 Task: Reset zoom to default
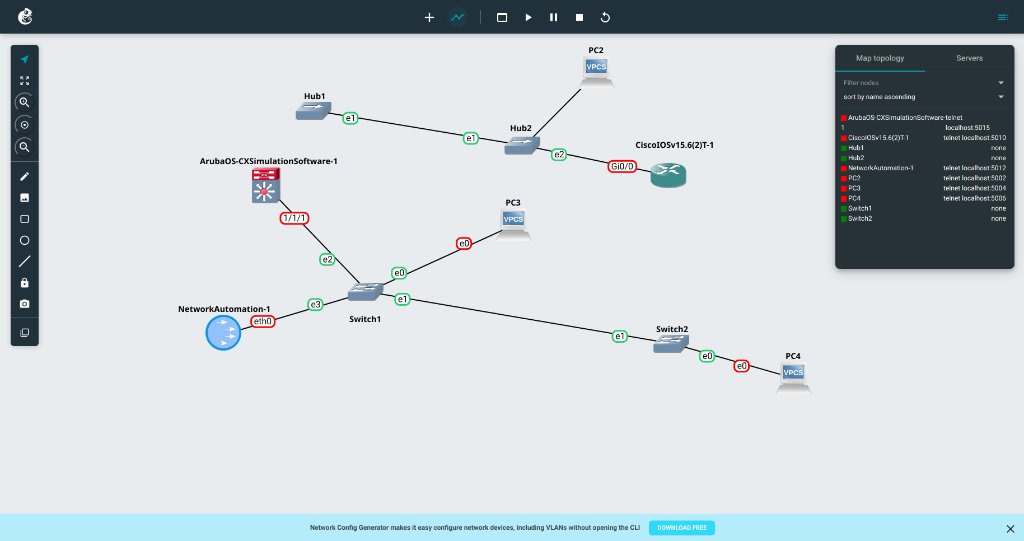tap(24, 125)
